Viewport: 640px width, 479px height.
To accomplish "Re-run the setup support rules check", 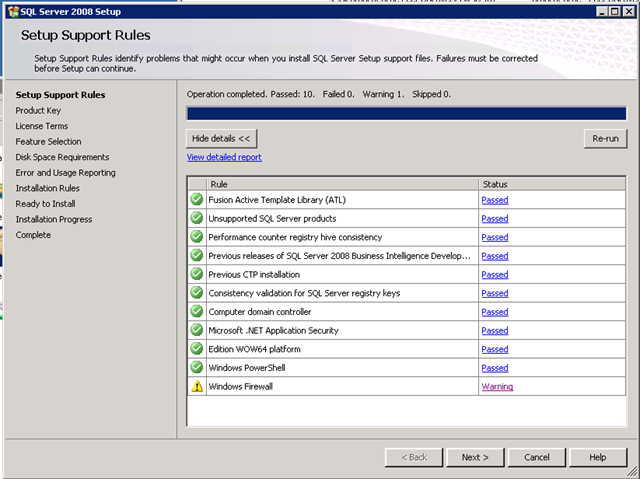I will click(605, 139).
